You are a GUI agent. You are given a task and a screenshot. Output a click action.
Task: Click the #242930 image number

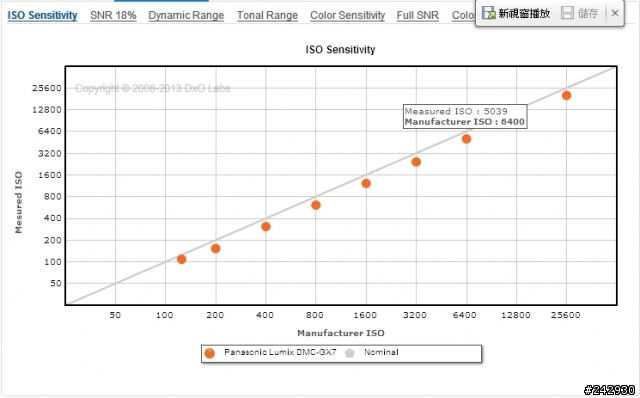[x=609, y=390]
